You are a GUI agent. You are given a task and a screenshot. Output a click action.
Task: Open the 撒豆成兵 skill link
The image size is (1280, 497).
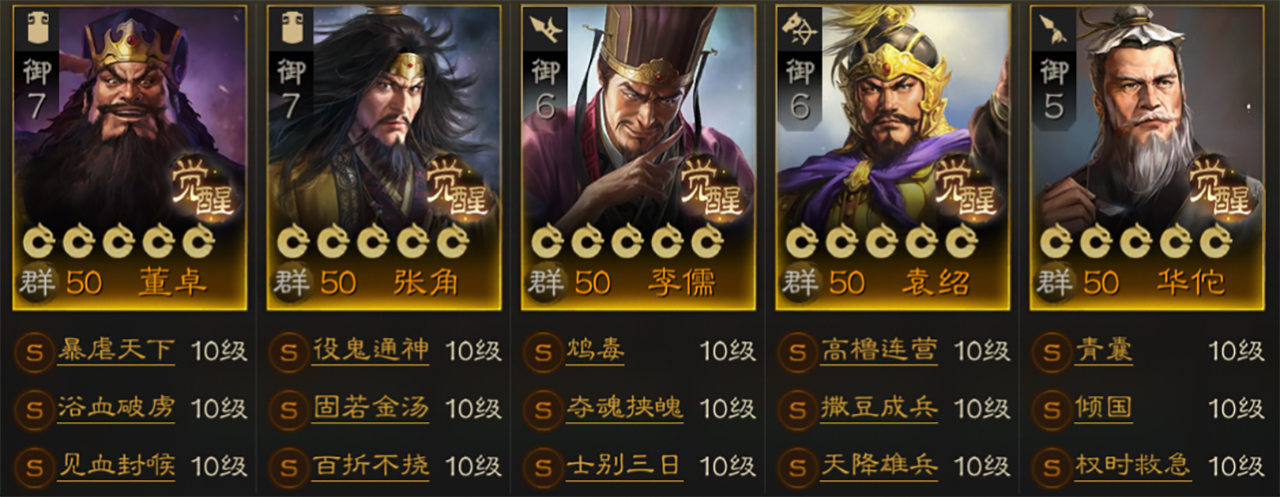[879, 408]
